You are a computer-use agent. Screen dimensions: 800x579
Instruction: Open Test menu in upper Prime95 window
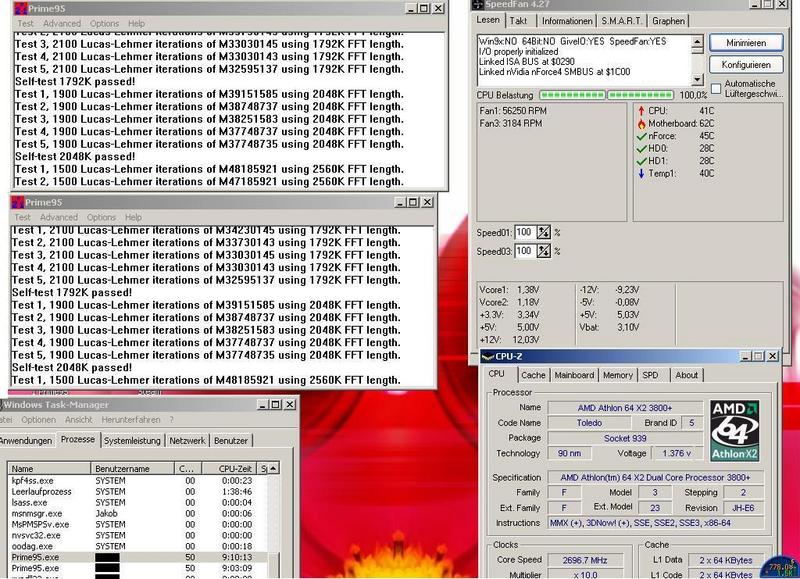[x=25, y=23]
